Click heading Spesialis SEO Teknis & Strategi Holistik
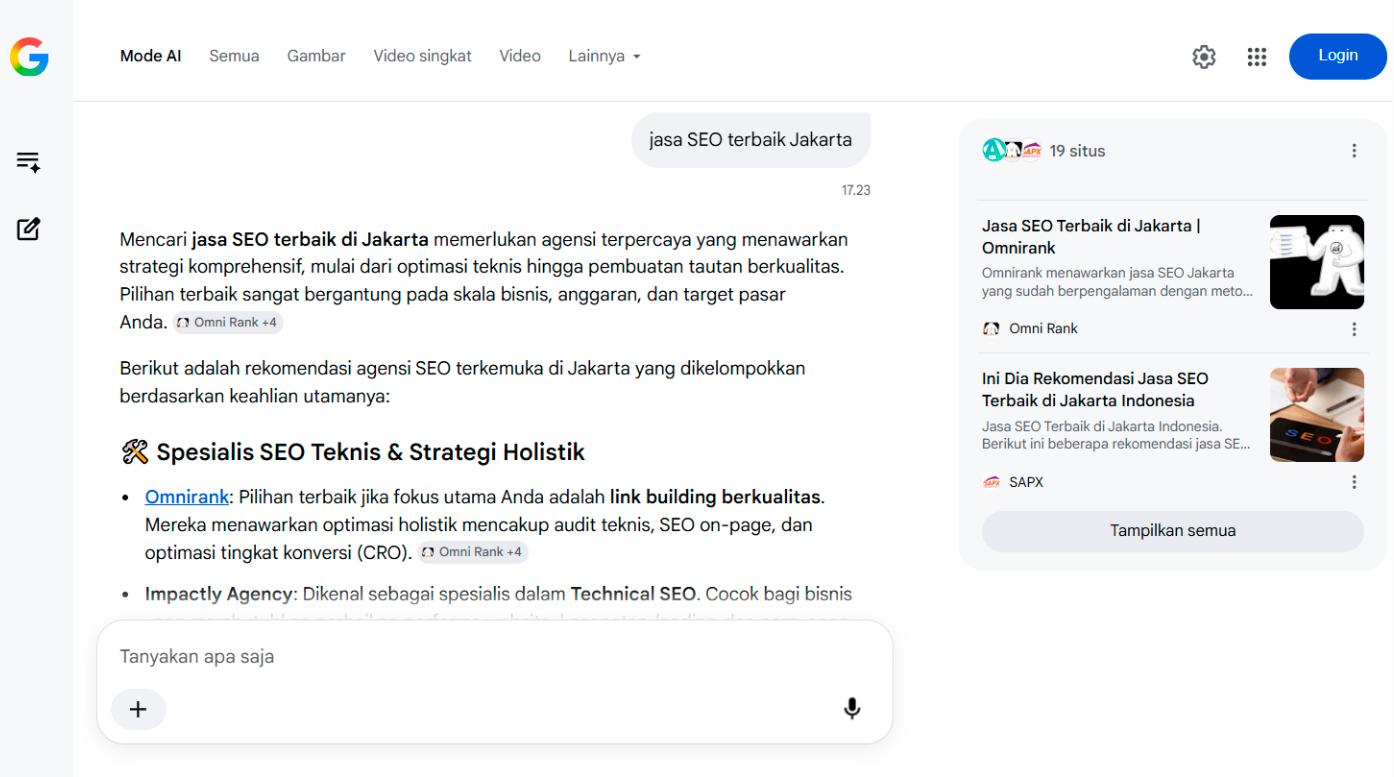The image size is (1394, 777). point(370,452)
